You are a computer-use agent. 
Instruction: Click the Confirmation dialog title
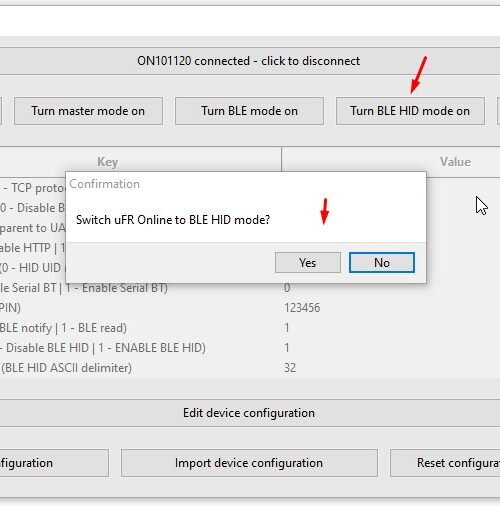[104, 184]
